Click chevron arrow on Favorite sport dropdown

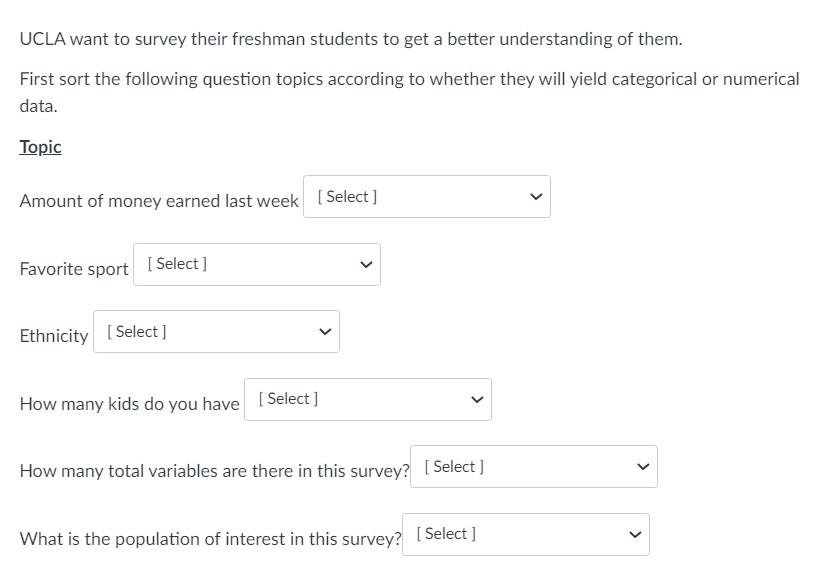click(366, 265)
